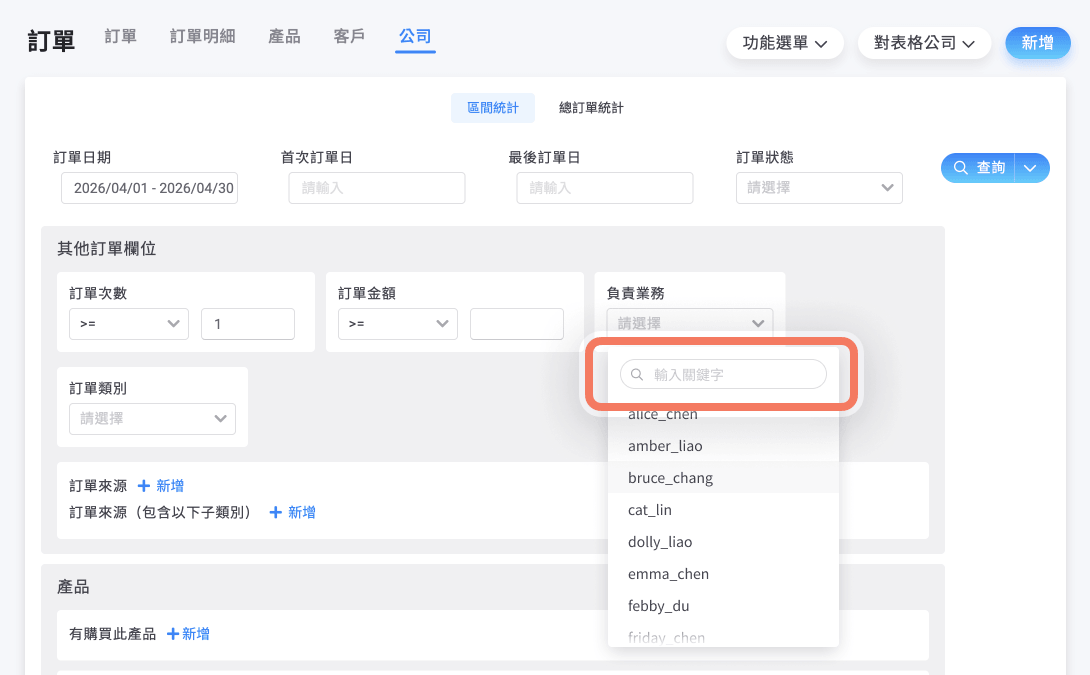
Task: Open the 功能選單 dropdown
Action: [x=785, y=43]
